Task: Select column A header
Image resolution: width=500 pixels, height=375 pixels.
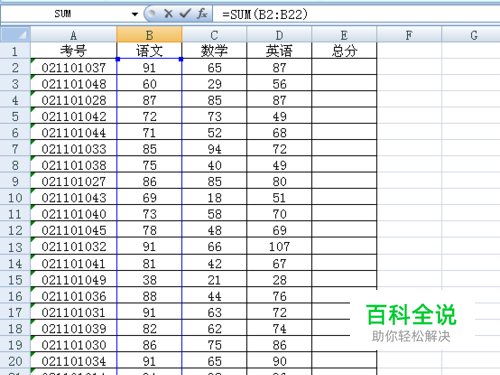Action: point(74,35)
